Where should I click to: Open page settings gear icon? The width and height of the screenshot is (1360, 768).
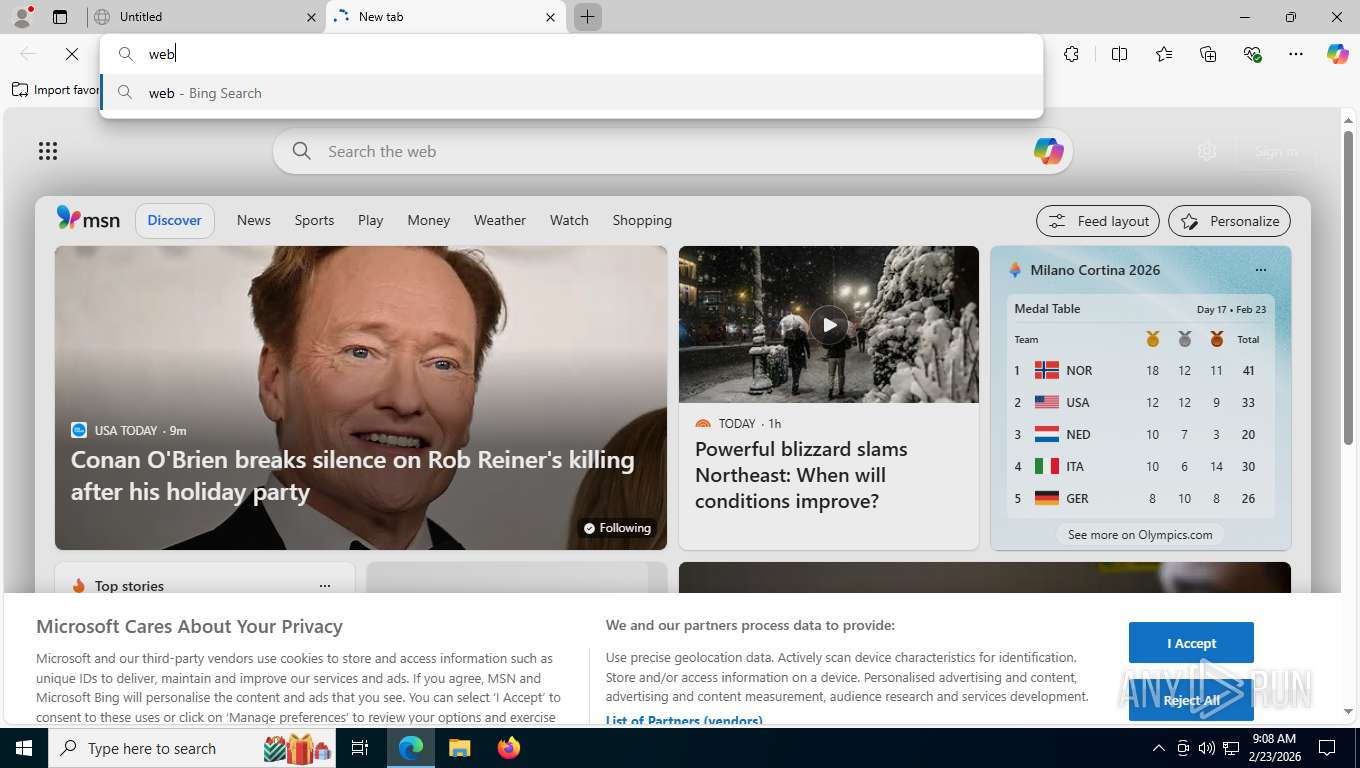click(1207, 151)
